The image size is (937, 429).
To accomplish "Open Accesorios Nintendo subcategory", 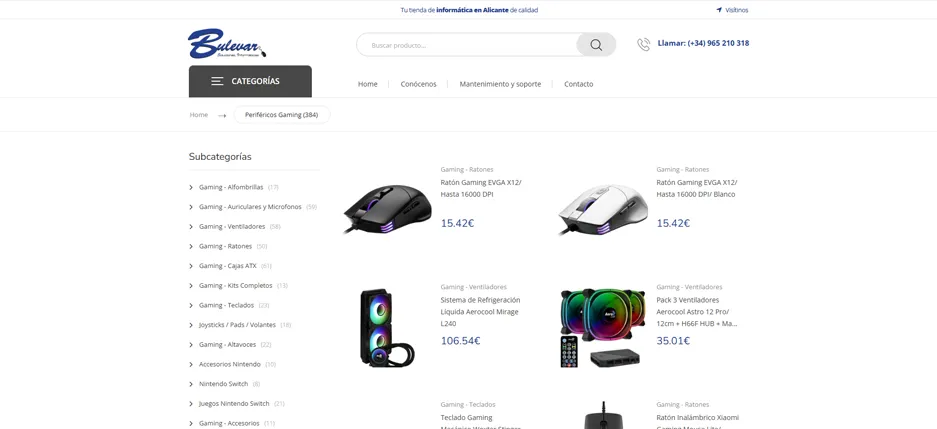I will point(229,364).
